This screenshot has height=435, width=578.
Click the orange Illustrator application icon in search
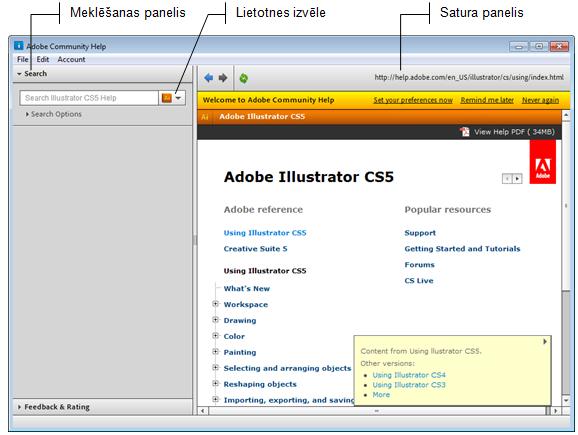(x=167, y=98)
